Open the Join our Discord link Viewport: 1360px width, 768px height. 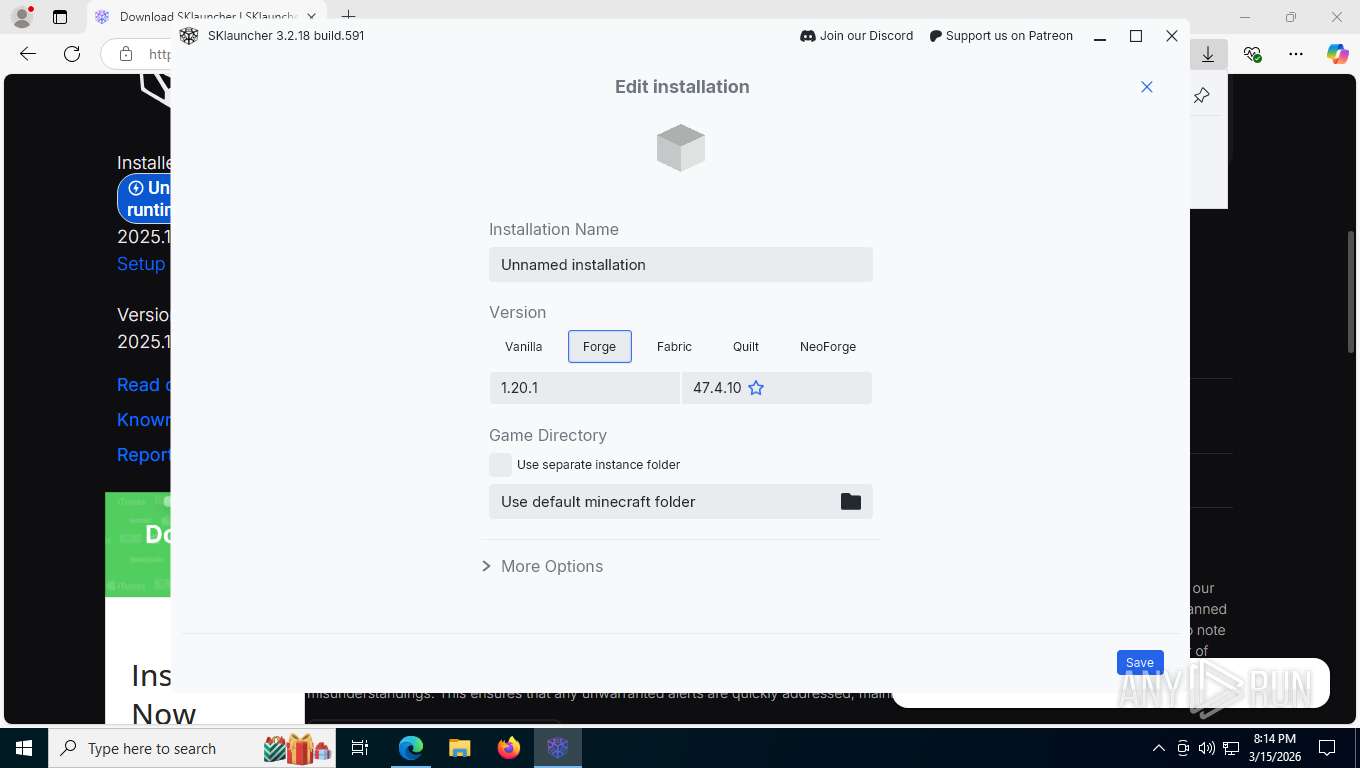click(857, 36)
